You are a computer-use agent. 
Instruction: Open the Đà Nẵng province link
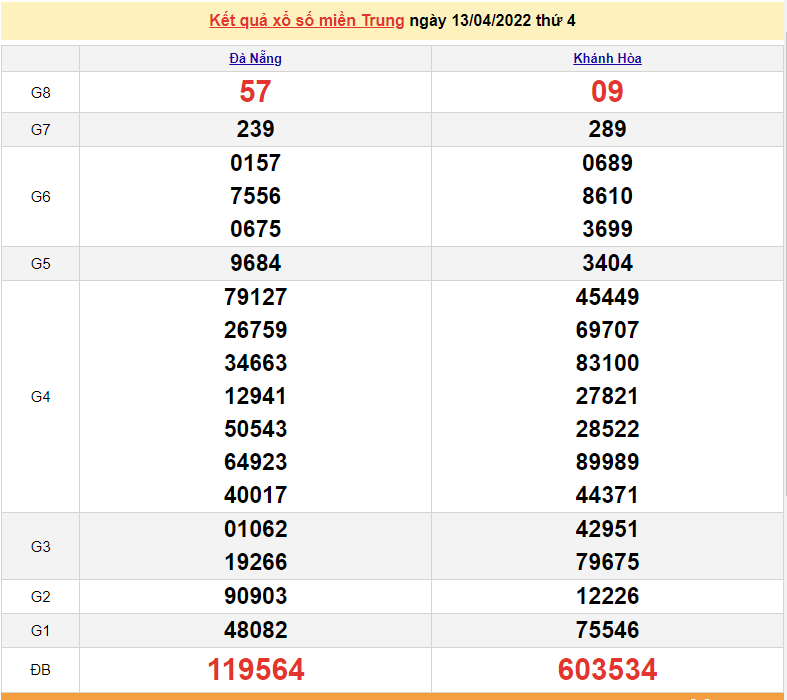255,58
